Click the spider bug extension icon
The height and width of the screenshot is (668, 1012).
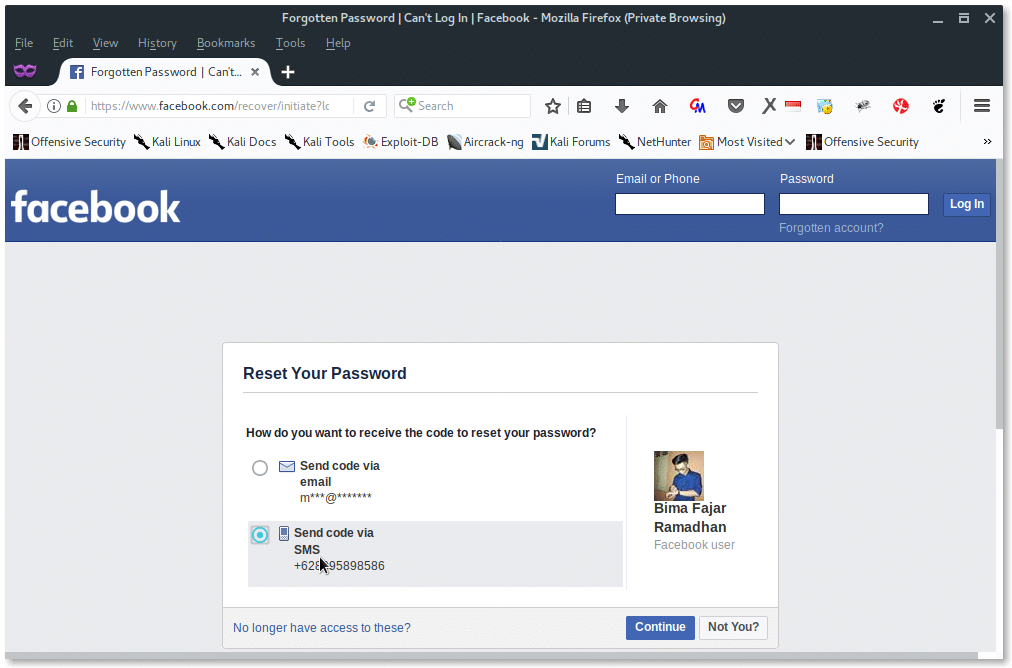click(x=863, y=106)
